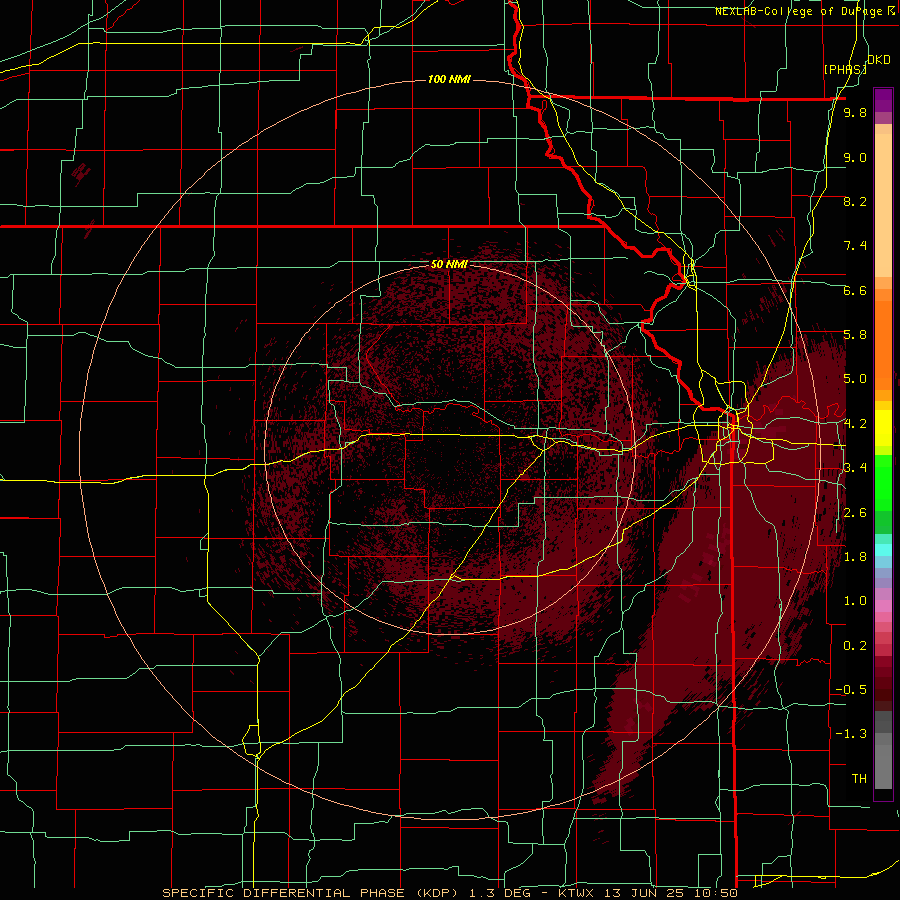Click the 5.8 value on the color scale

pos(855,335)
